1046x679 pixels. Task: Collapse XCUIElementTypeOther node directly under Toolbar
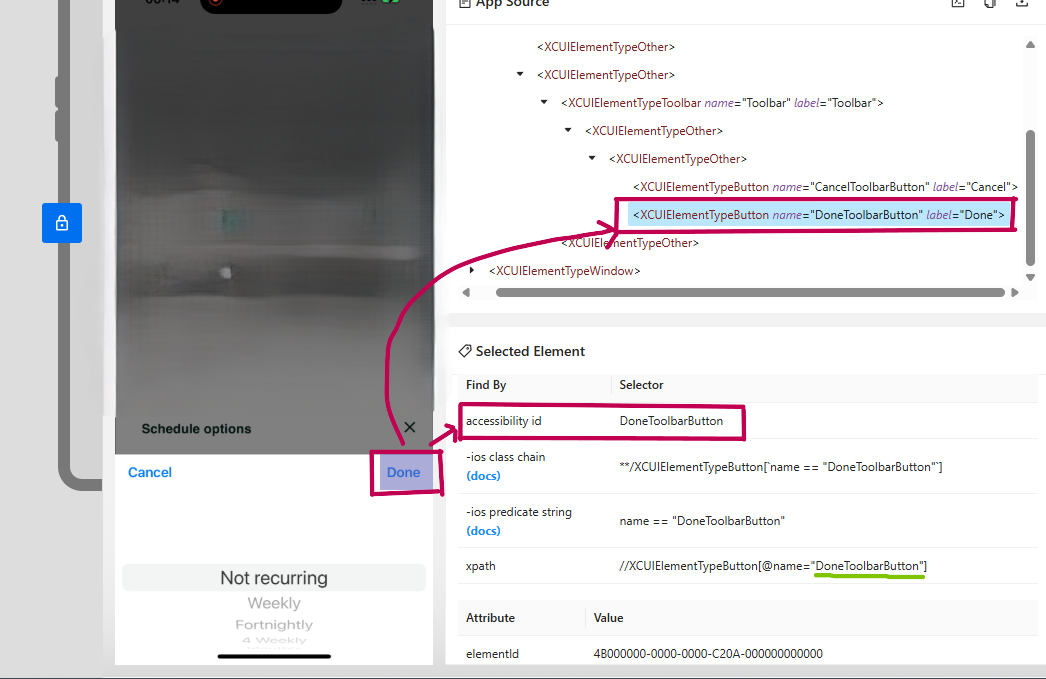click(568, 130)
